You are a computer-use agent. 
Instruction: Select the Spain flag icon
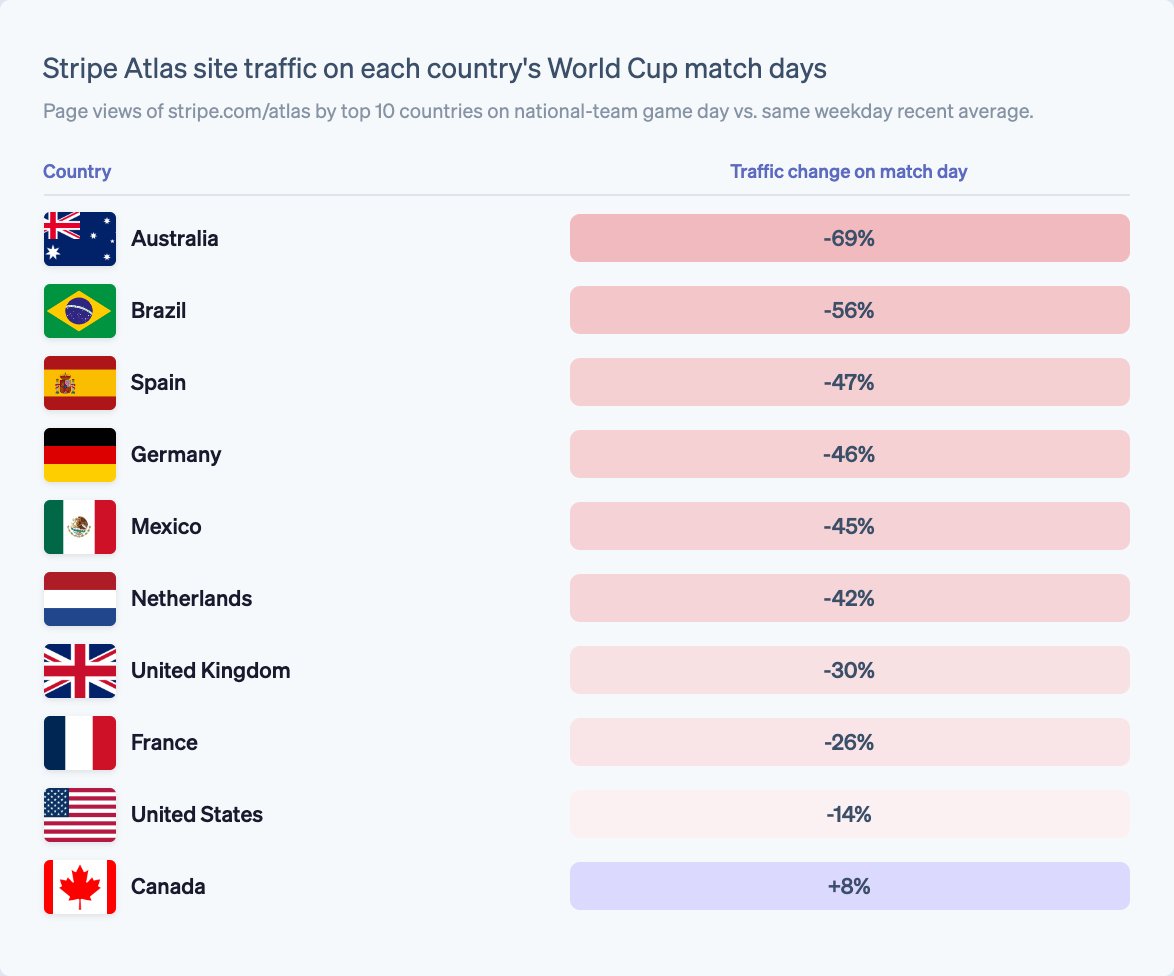80,382
